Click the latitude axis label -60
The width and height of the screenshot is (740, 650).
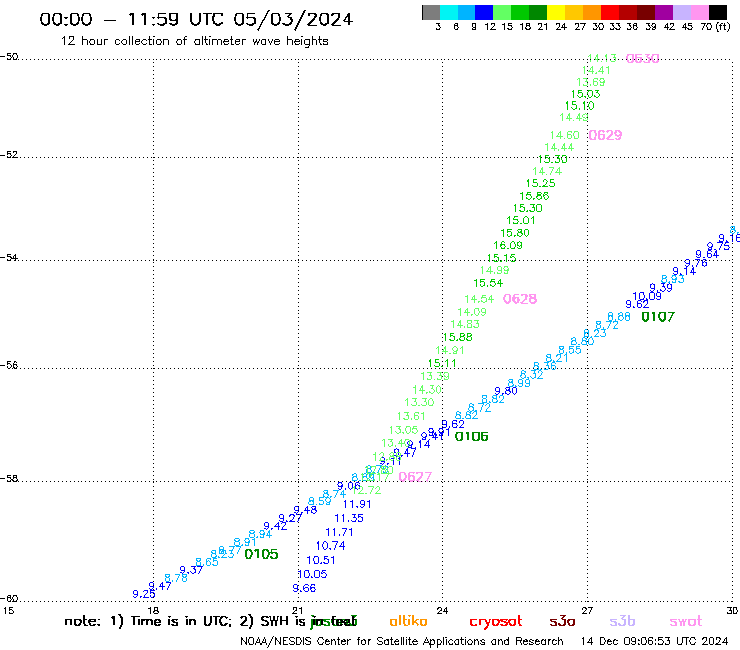(x=9, y=599)
